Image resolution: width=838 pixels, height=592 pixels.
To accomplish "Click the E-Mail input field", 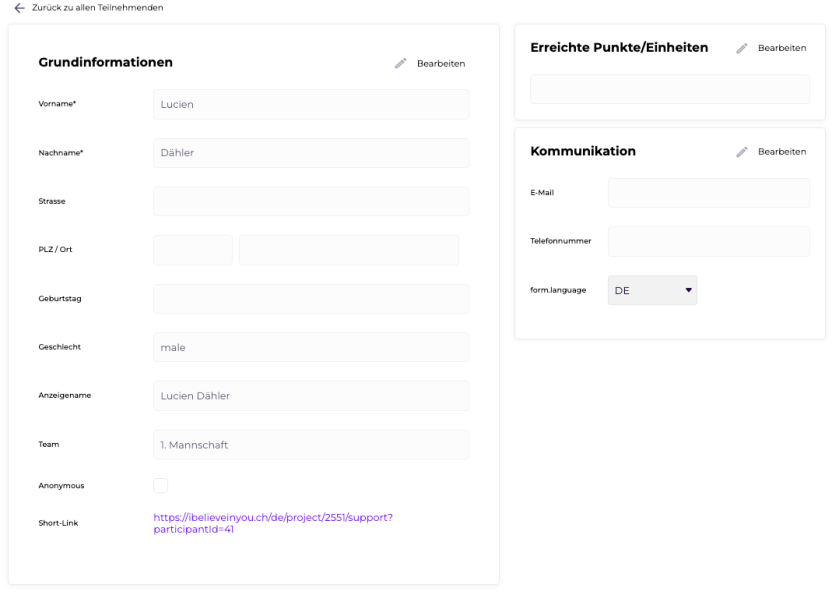I will click(x=709, y=193).
